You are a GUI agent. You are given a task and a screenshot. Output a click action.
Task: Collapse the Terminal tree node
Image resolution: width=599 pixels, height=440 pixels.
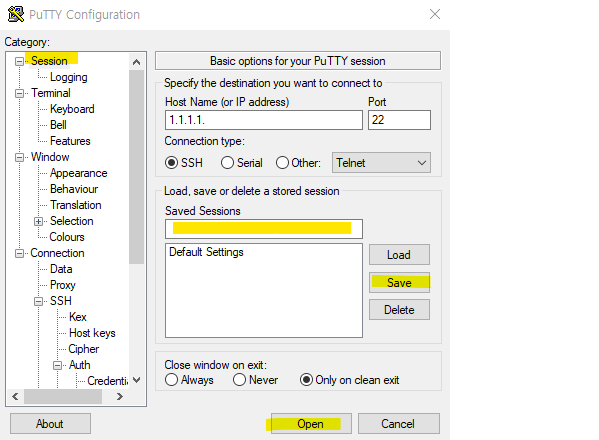click(19, 93)
